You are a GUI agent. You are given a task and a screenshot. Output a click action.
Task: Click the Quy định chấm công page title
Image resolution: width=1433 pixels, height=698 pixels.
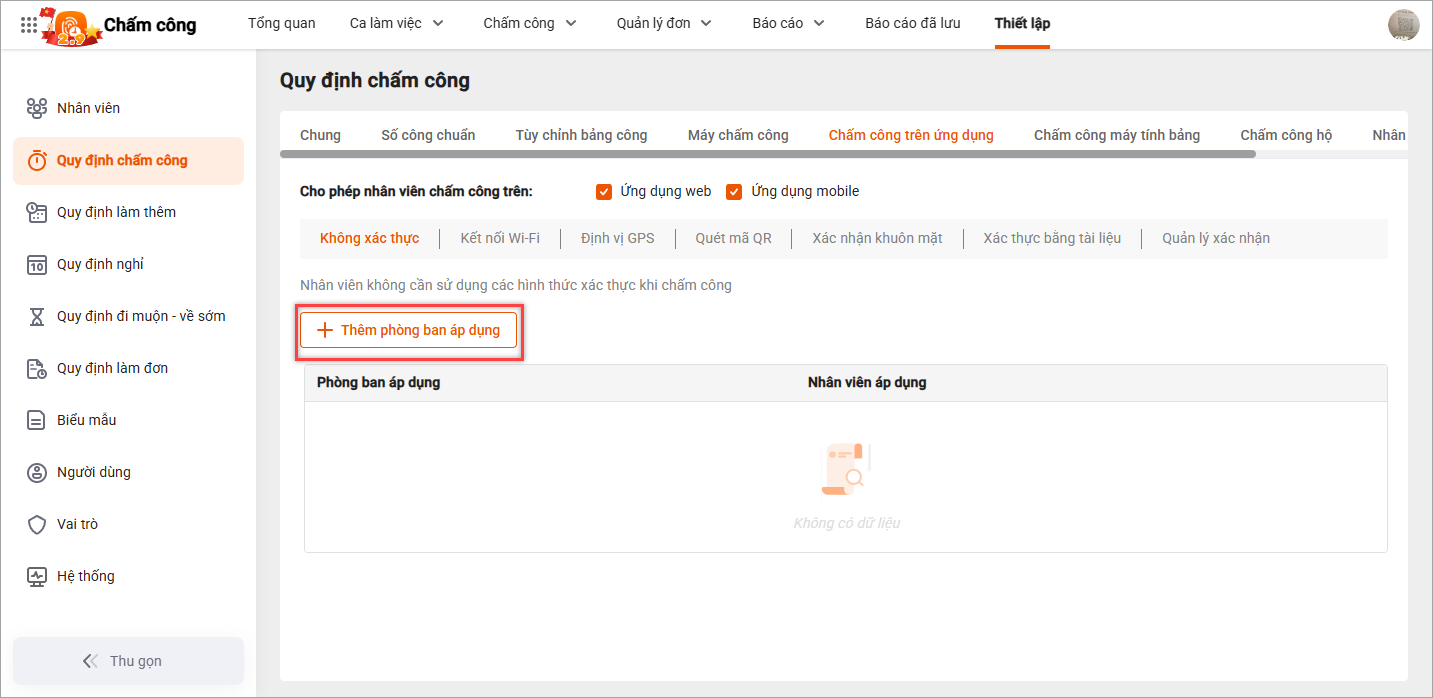[x=375, y=80]
